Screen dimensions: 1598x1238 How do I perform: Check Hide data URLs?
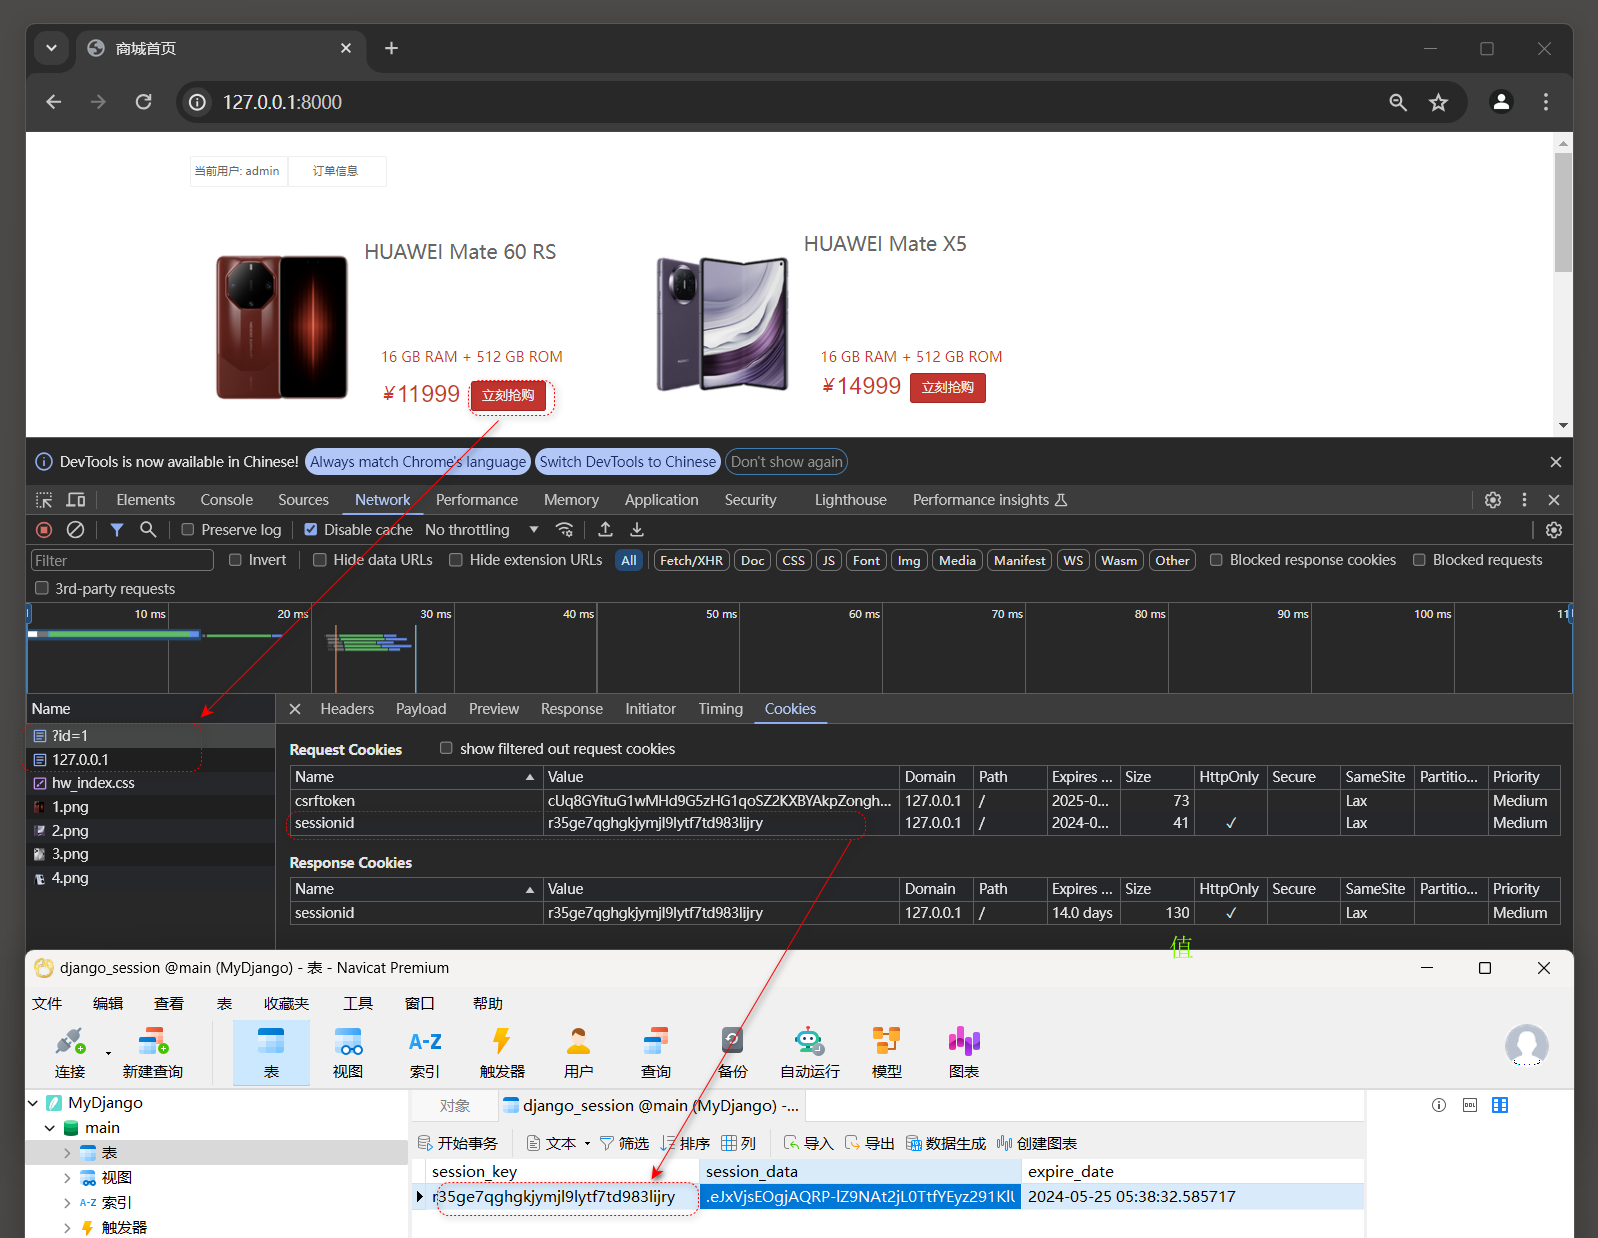point(320,560)
